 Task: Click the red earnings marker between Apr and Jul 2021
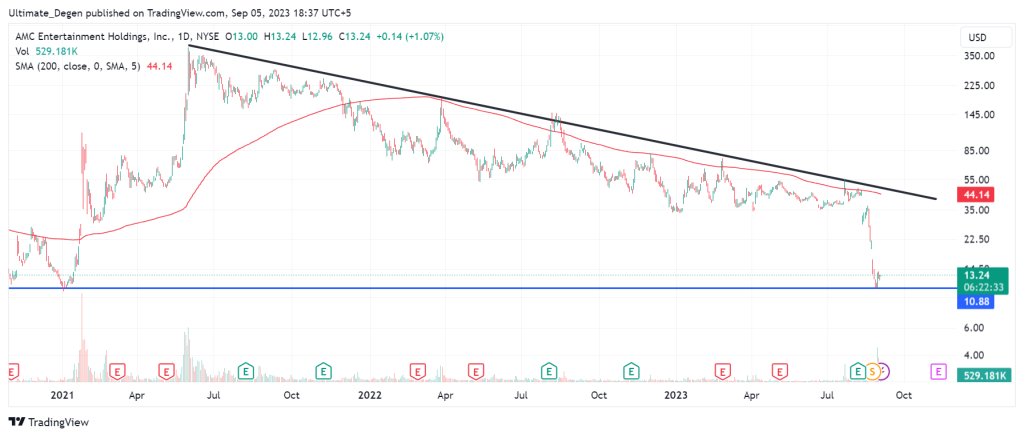167,372
